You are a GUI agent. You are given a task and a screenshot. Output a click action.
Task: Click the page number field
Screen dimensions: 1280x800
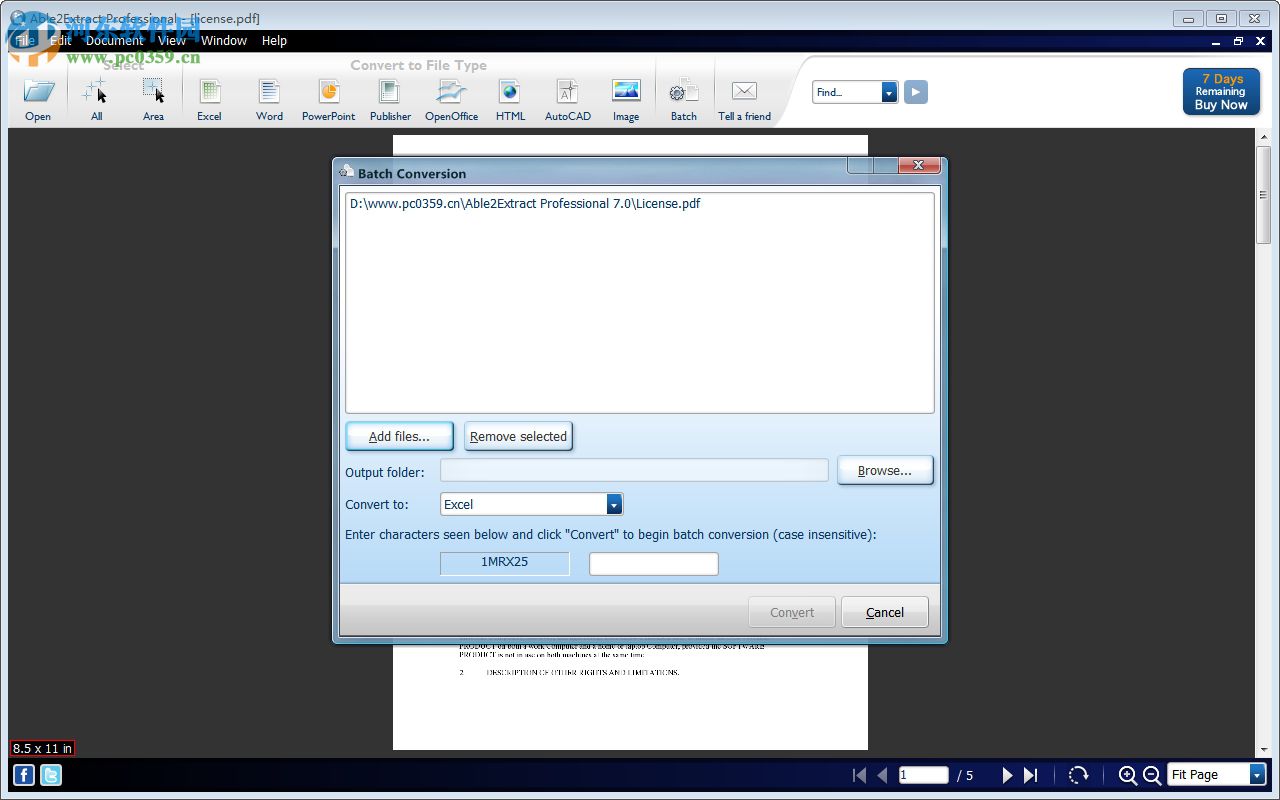point(923,775)
